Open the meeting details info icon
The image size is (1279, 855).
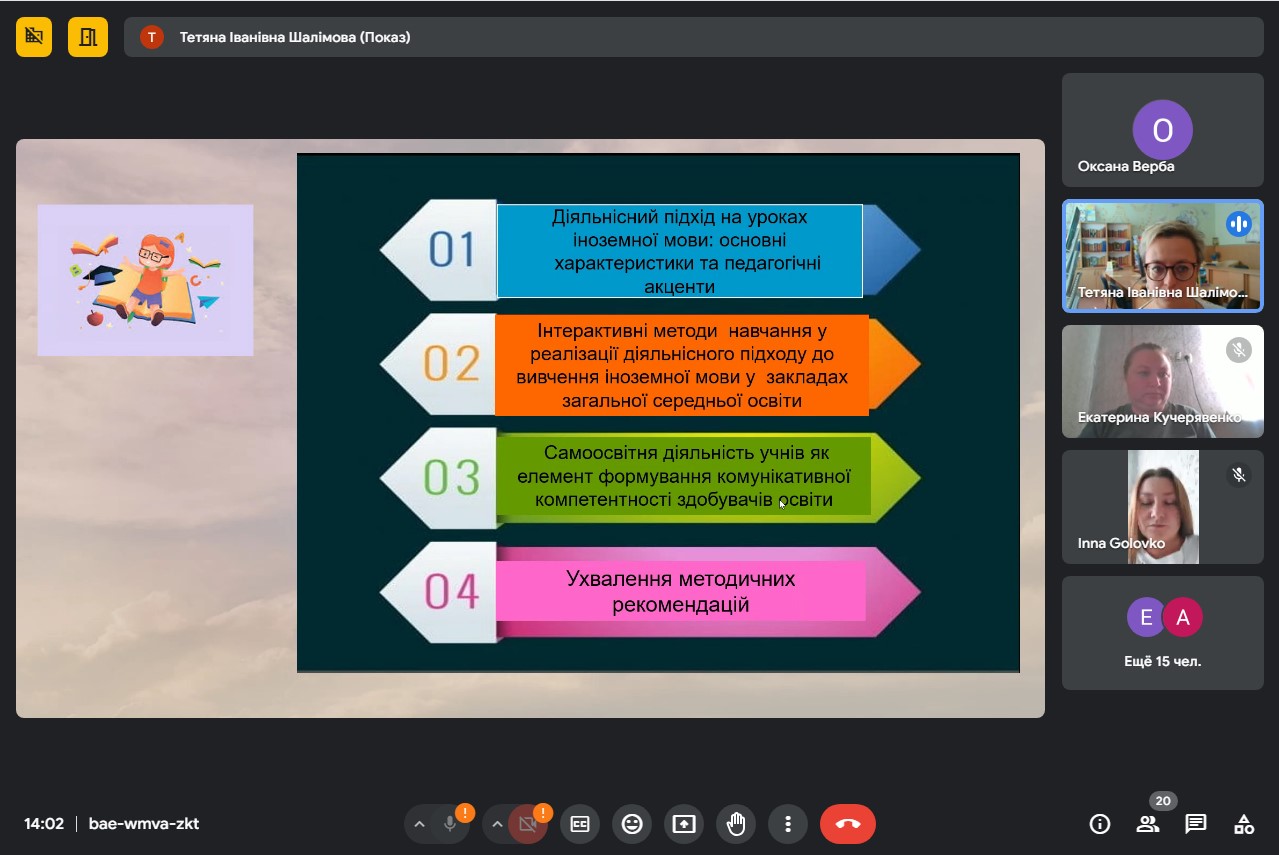pos(1100,824)
